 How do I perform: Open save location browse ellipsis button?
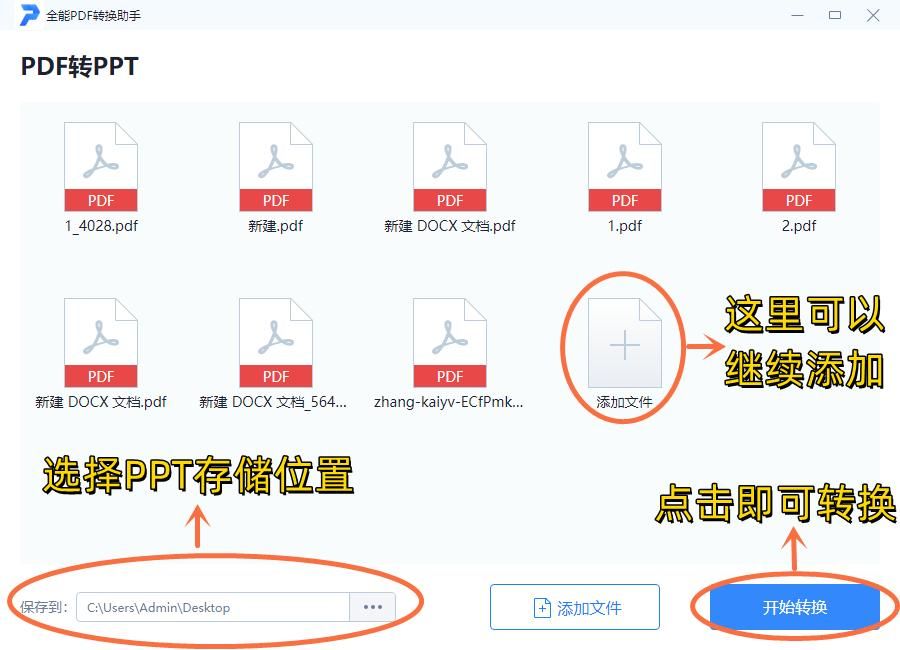[373, 607]
